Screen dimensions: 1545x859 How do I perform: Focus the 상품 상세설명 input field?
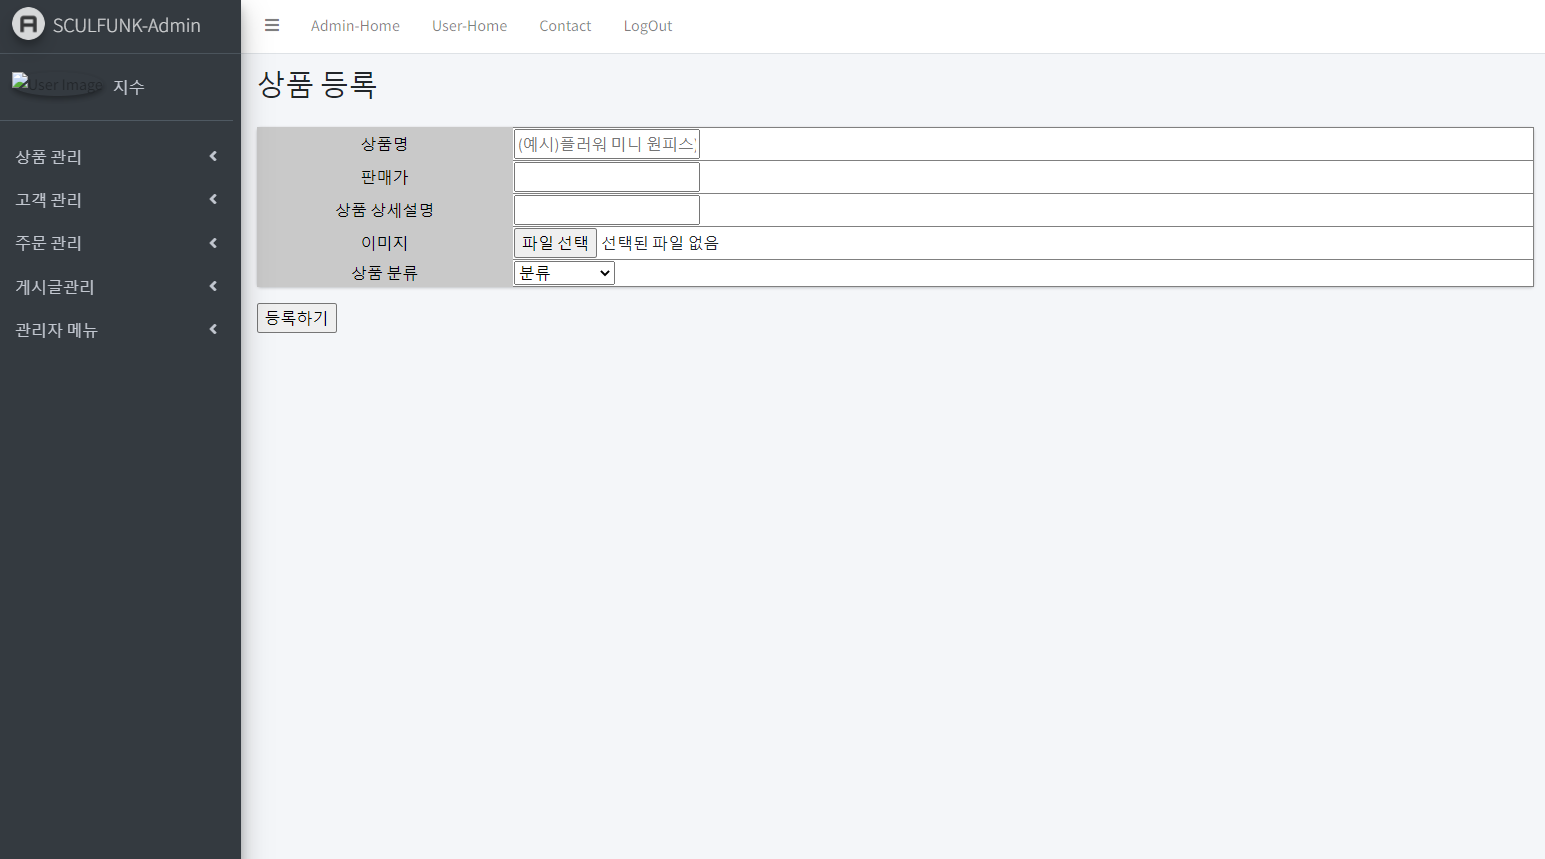coord(607,210)
